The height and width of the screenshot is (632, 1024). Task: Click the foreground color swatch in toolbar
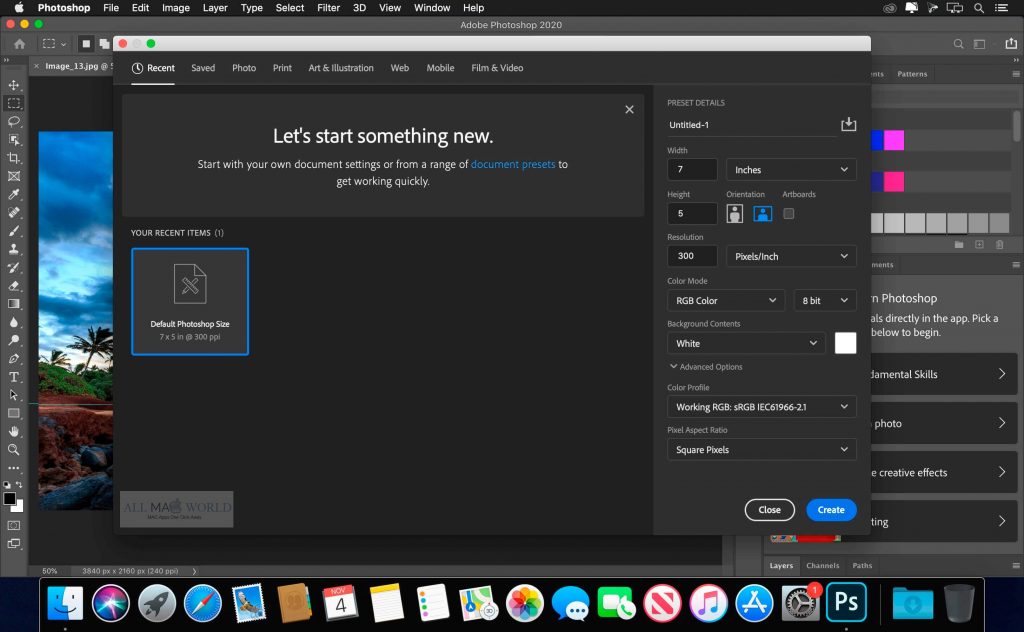(x=9, y=499)
